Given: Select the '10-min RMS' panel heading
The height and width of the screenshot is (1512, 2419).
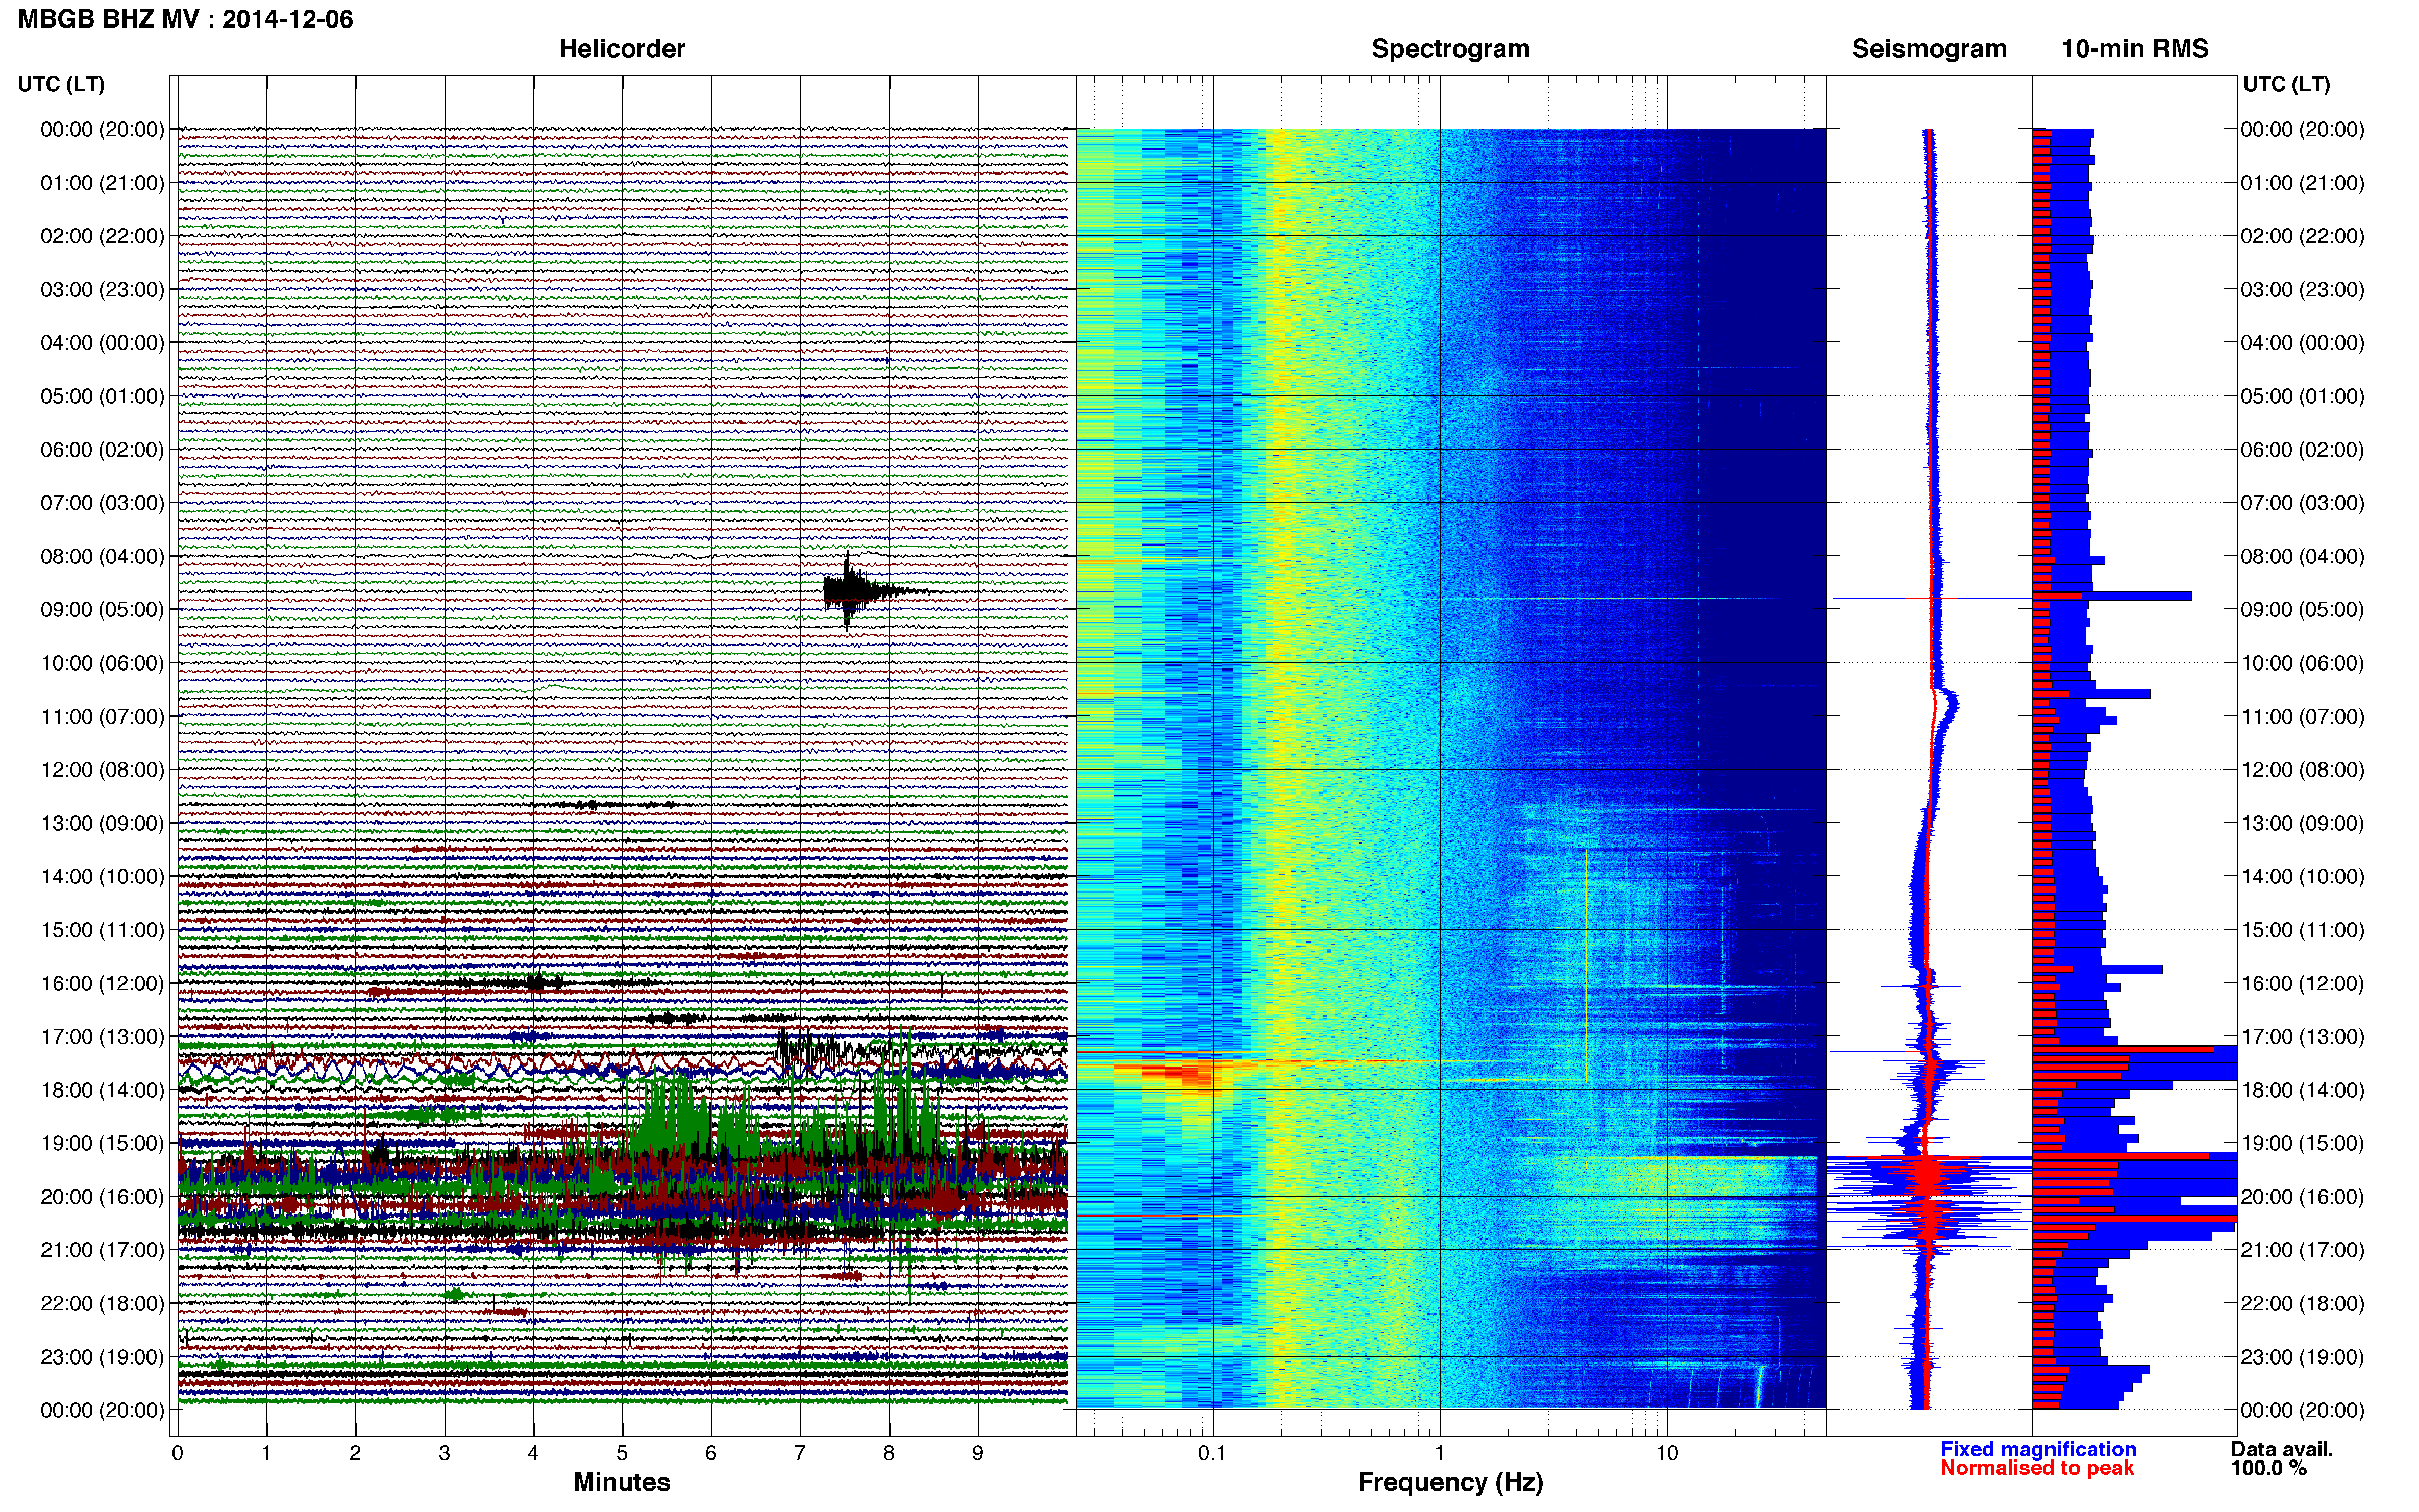Looking at the screenshot, I should point(2135,49).
